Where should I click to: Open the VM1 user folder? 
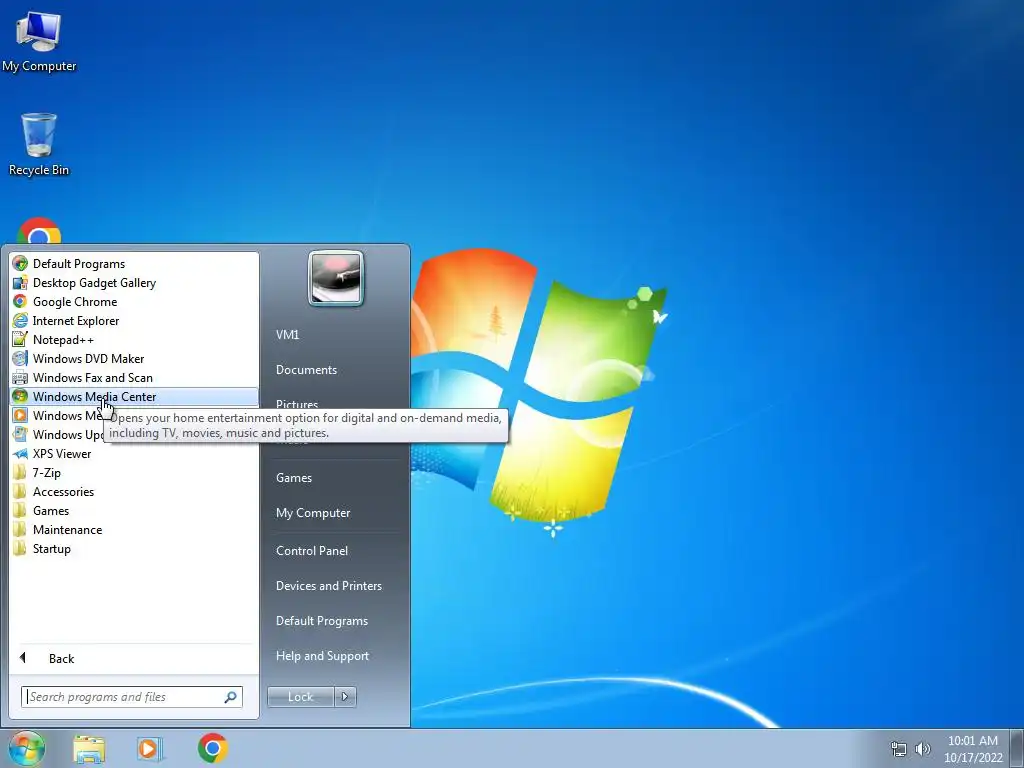(287, 334)
